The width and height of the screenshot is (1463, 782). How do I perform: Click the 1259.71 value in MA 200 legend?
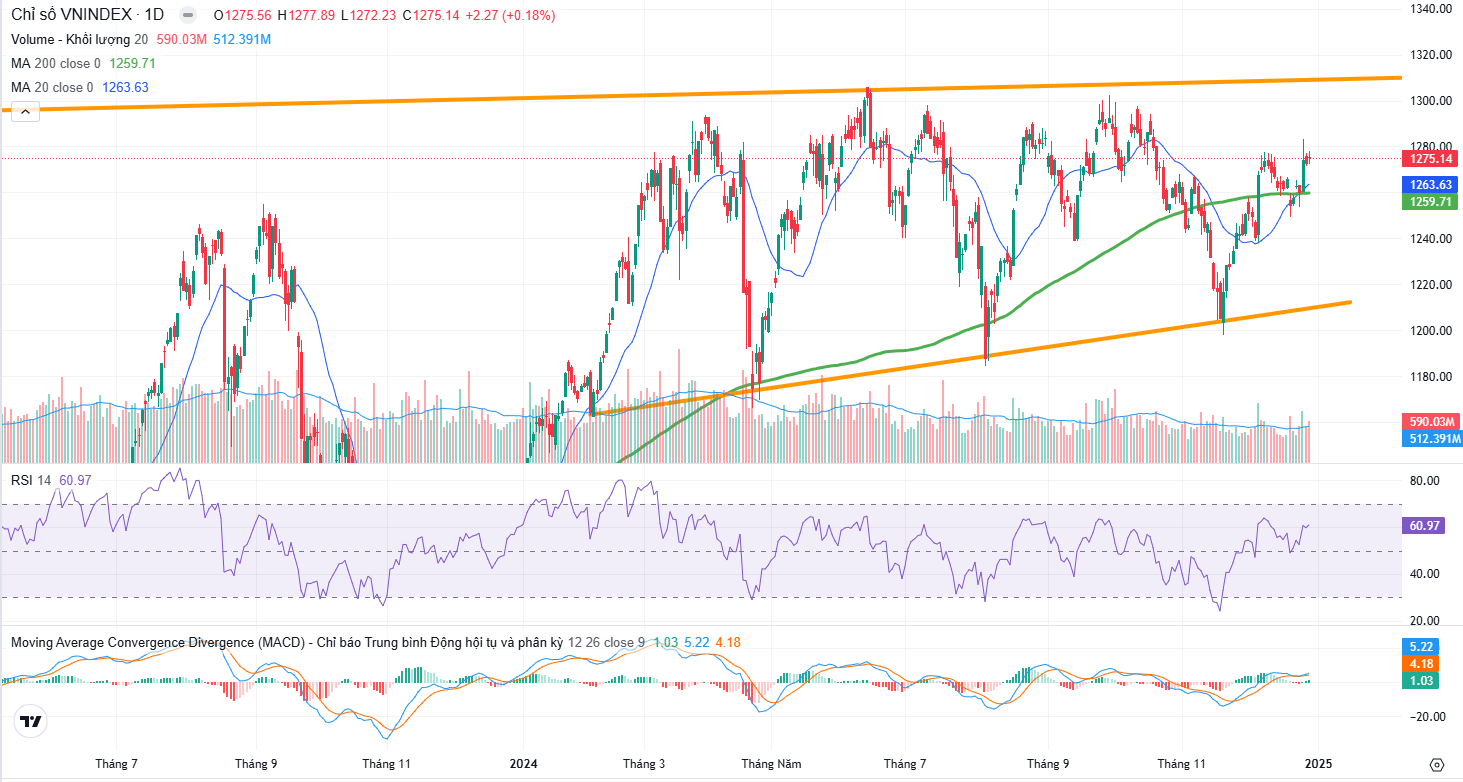(x=132, y=63)
